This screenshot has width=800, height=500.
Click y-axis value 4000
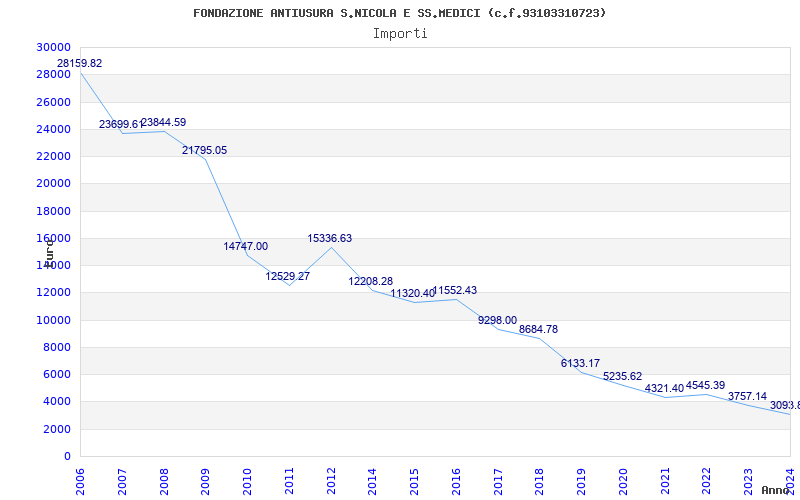56,402
